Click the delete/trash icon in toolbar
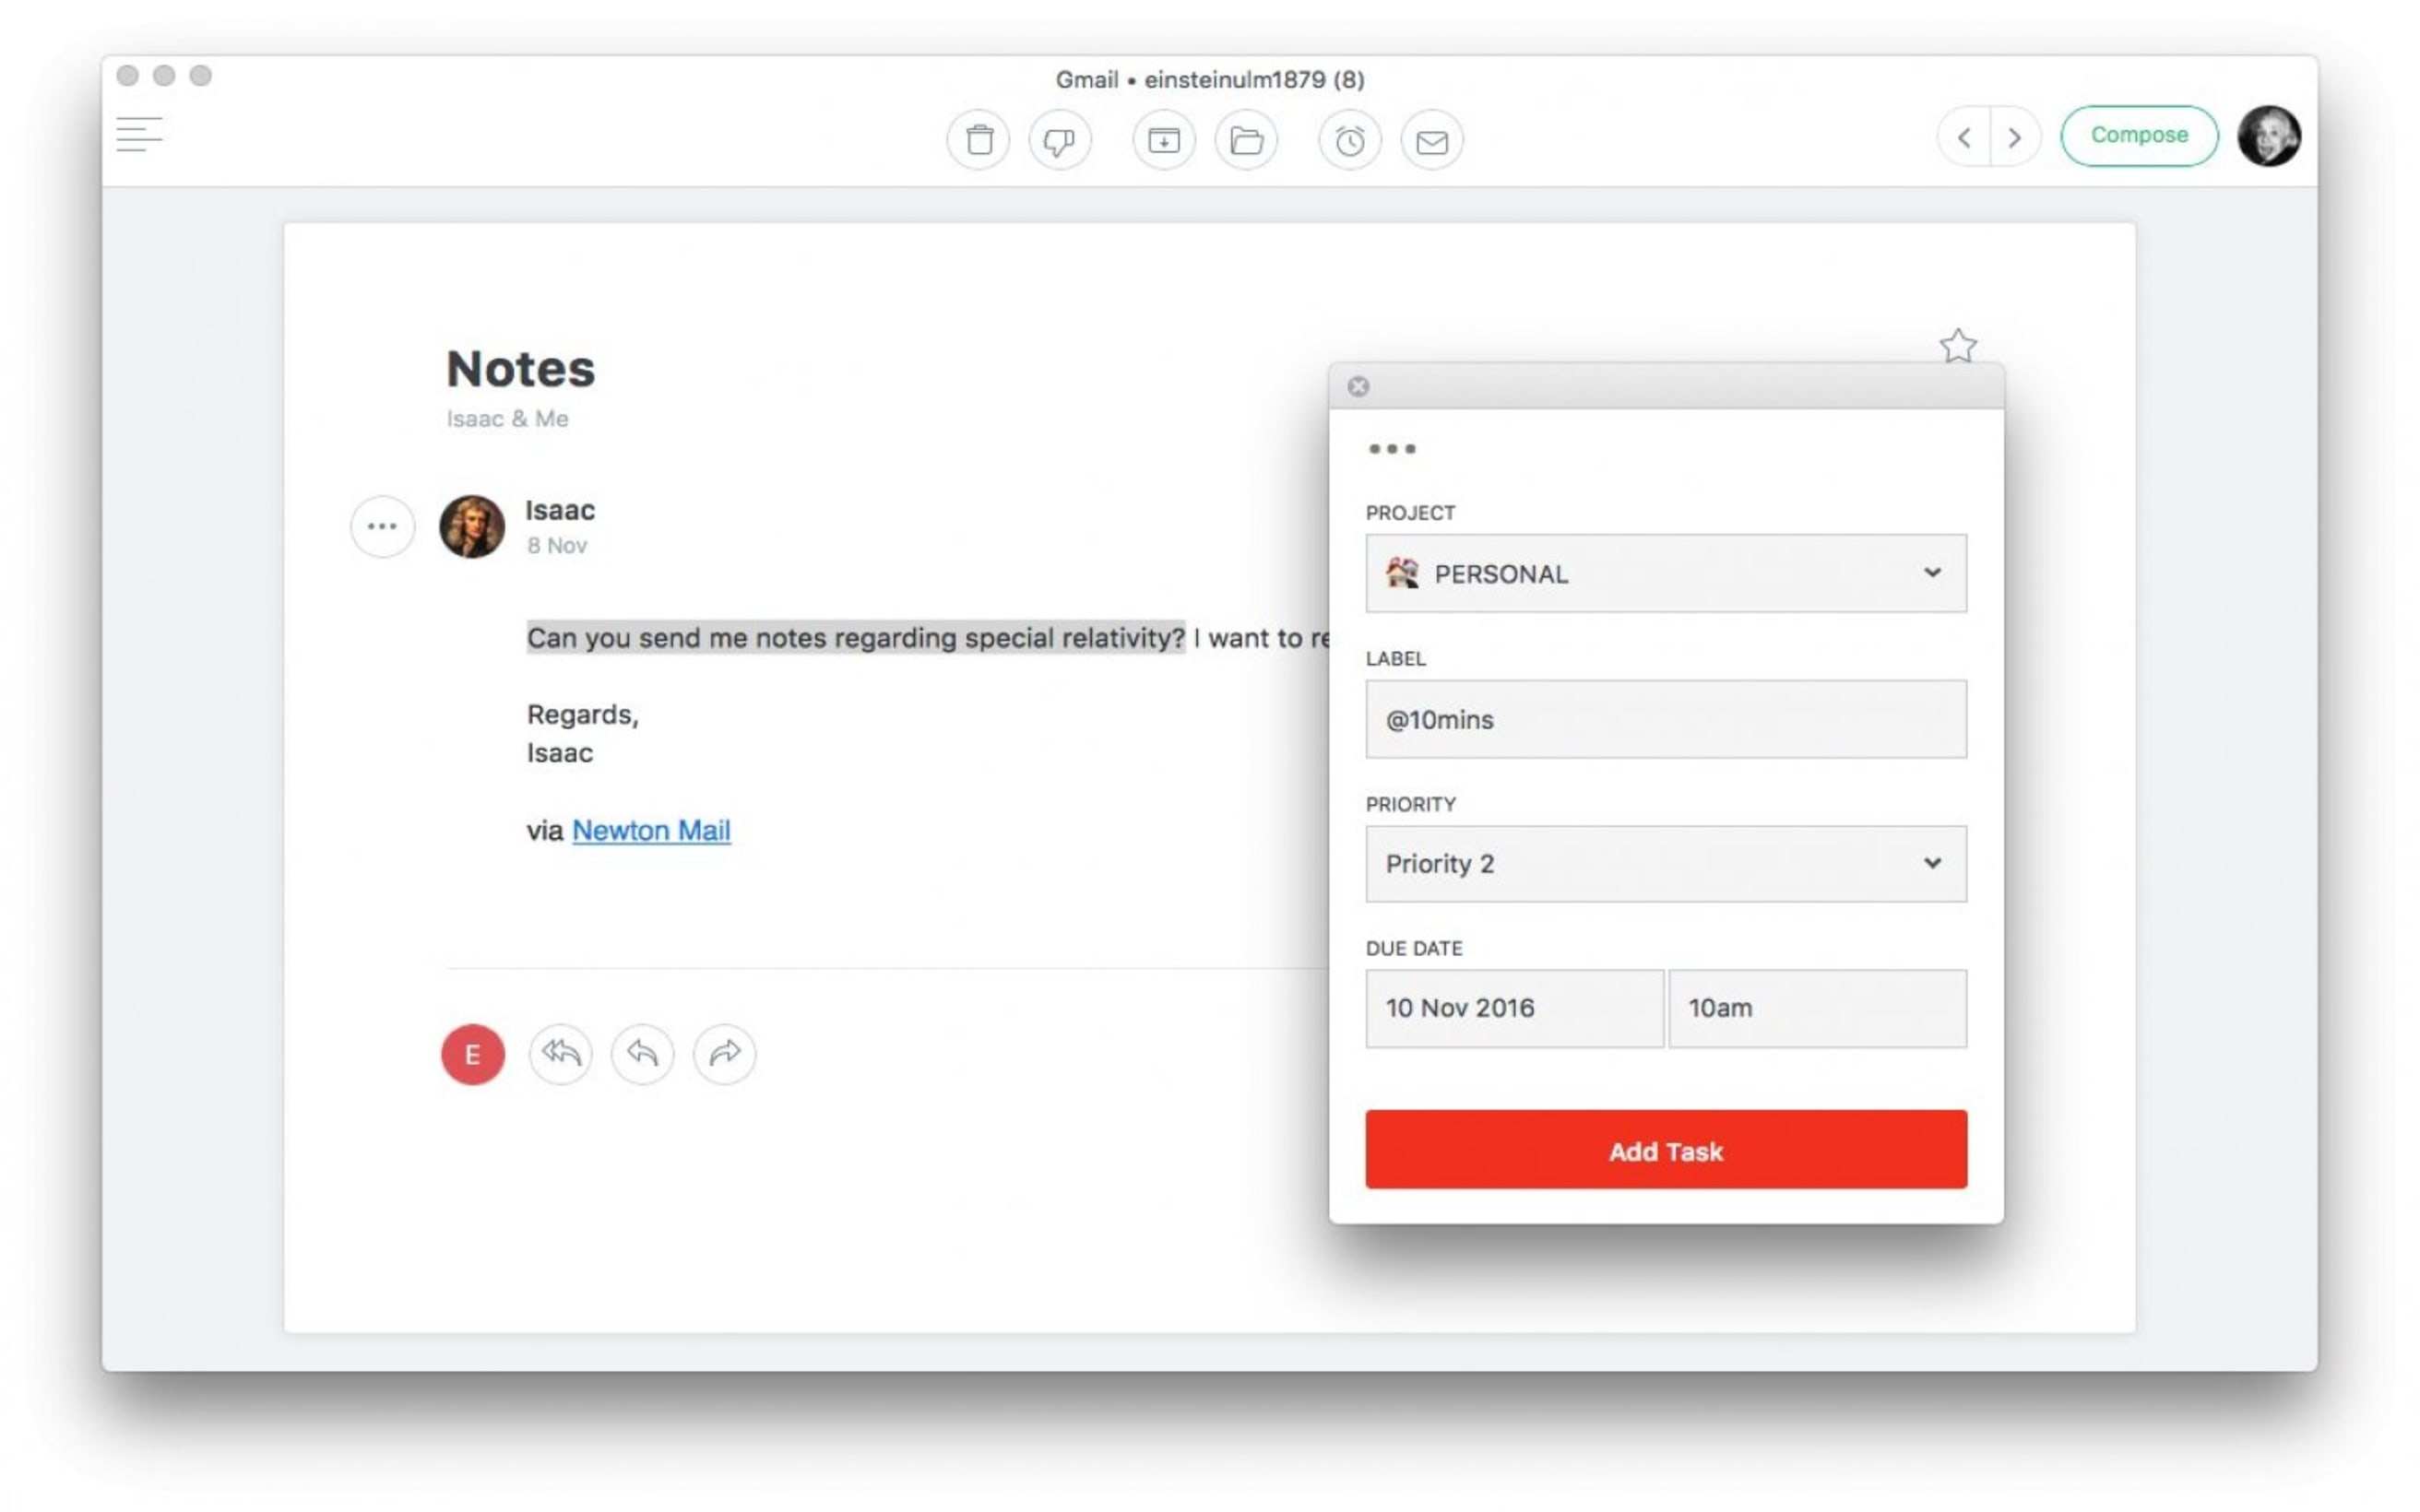Screen dimensions: 2420x1512 click(979, 139)
